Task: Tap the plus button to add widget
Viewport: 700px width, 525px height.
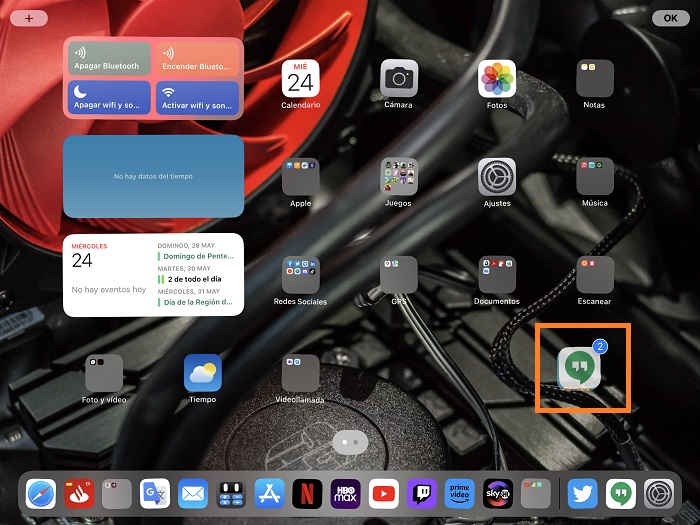Action: tap(29, 18)
